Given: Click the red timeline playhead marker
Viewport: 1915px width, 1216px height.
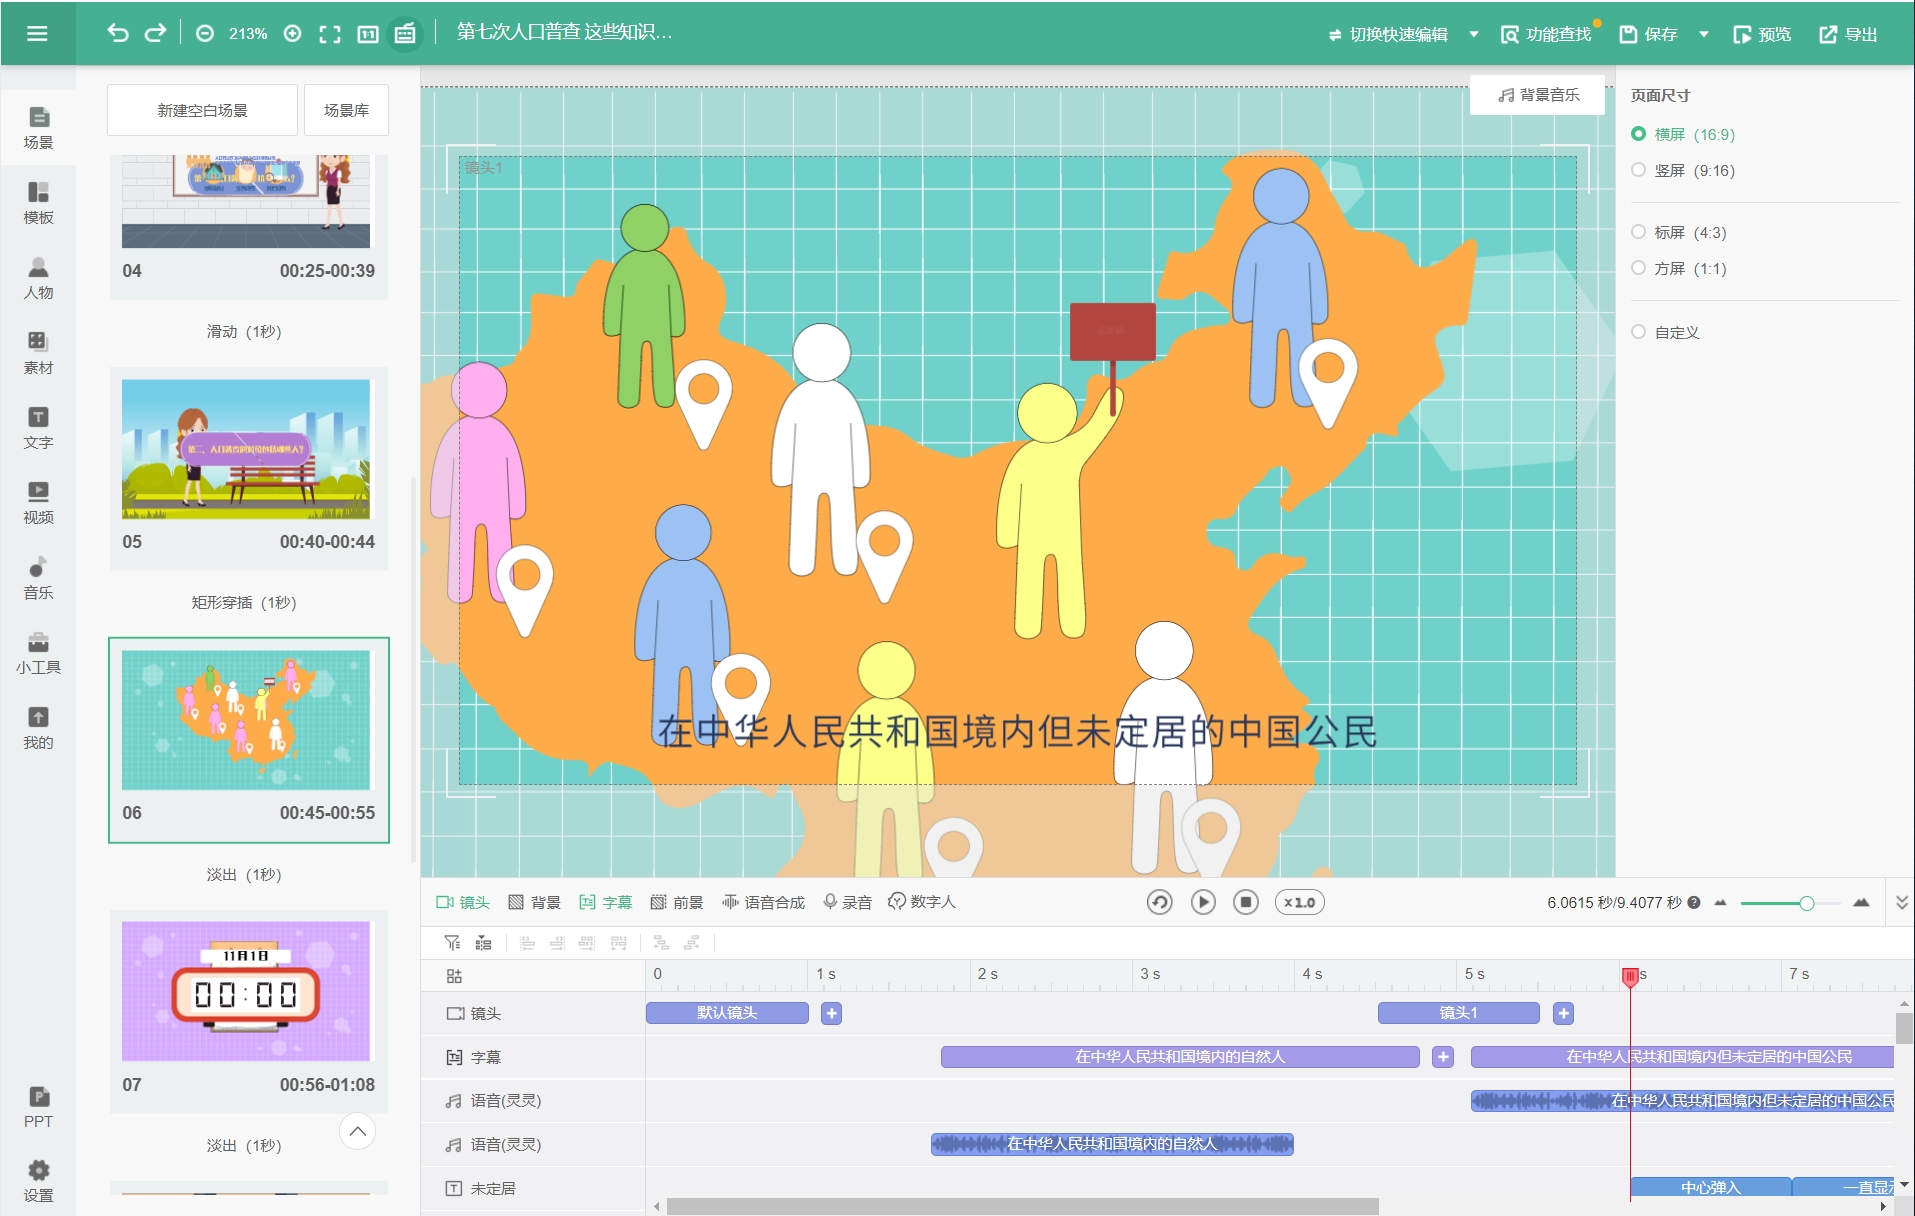Looking at the screenshot, I should (1630, 976).
